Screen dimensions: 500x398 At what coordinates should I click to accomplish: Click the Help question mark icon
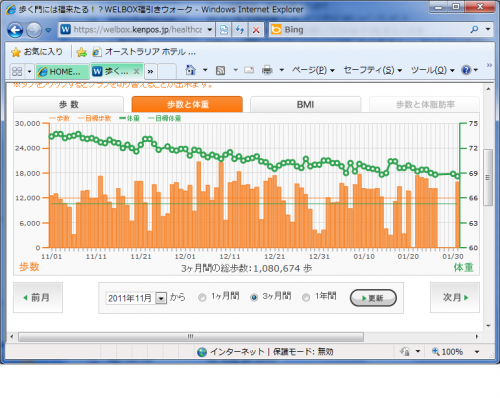(x=466, y=70)
